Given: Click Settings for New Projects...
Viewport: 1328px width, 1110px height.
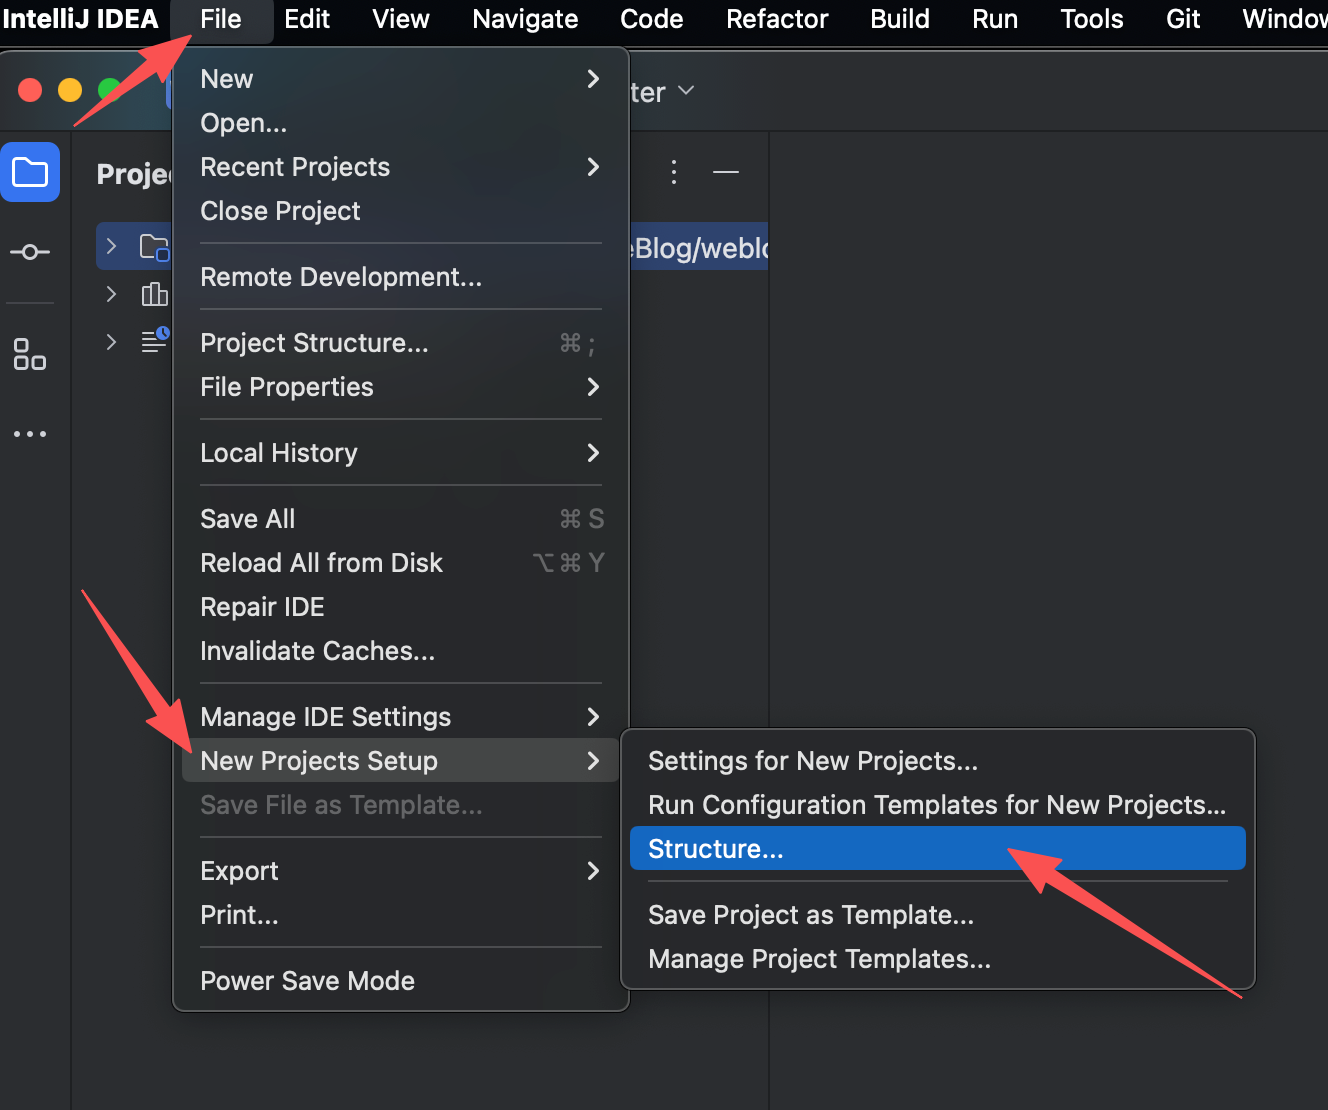Looking at the screenshot, I should [812, 761].
